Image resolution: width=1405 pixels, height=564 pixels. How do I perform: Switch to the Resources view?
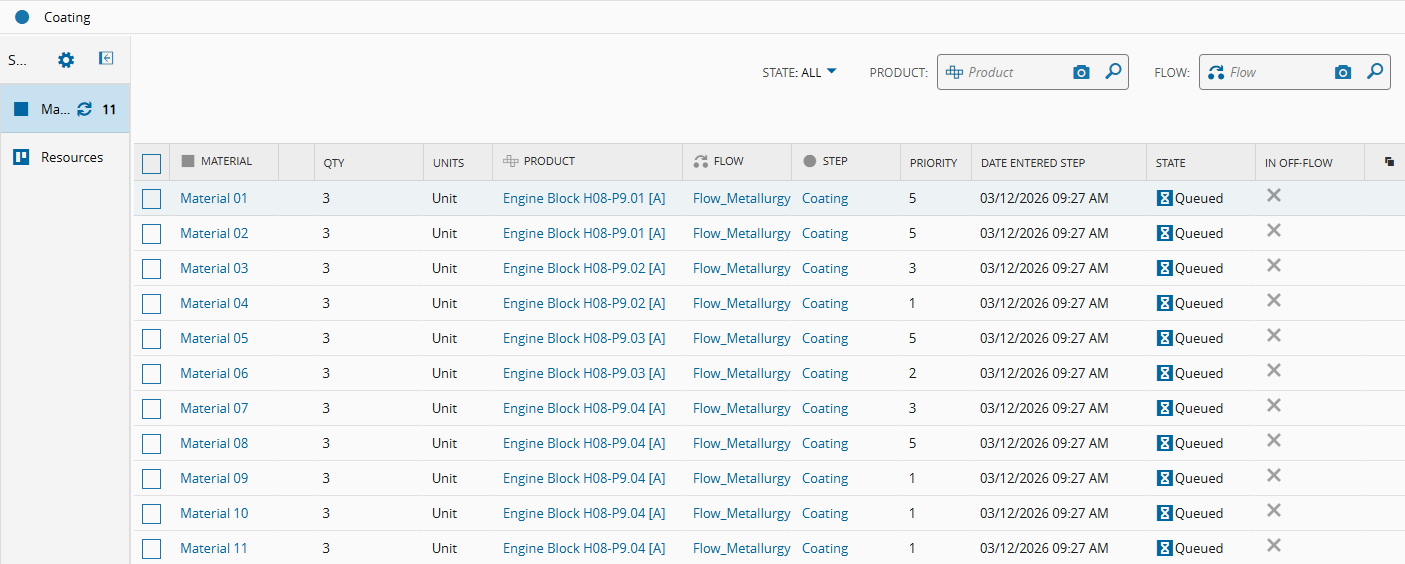[x=71, y=157]
